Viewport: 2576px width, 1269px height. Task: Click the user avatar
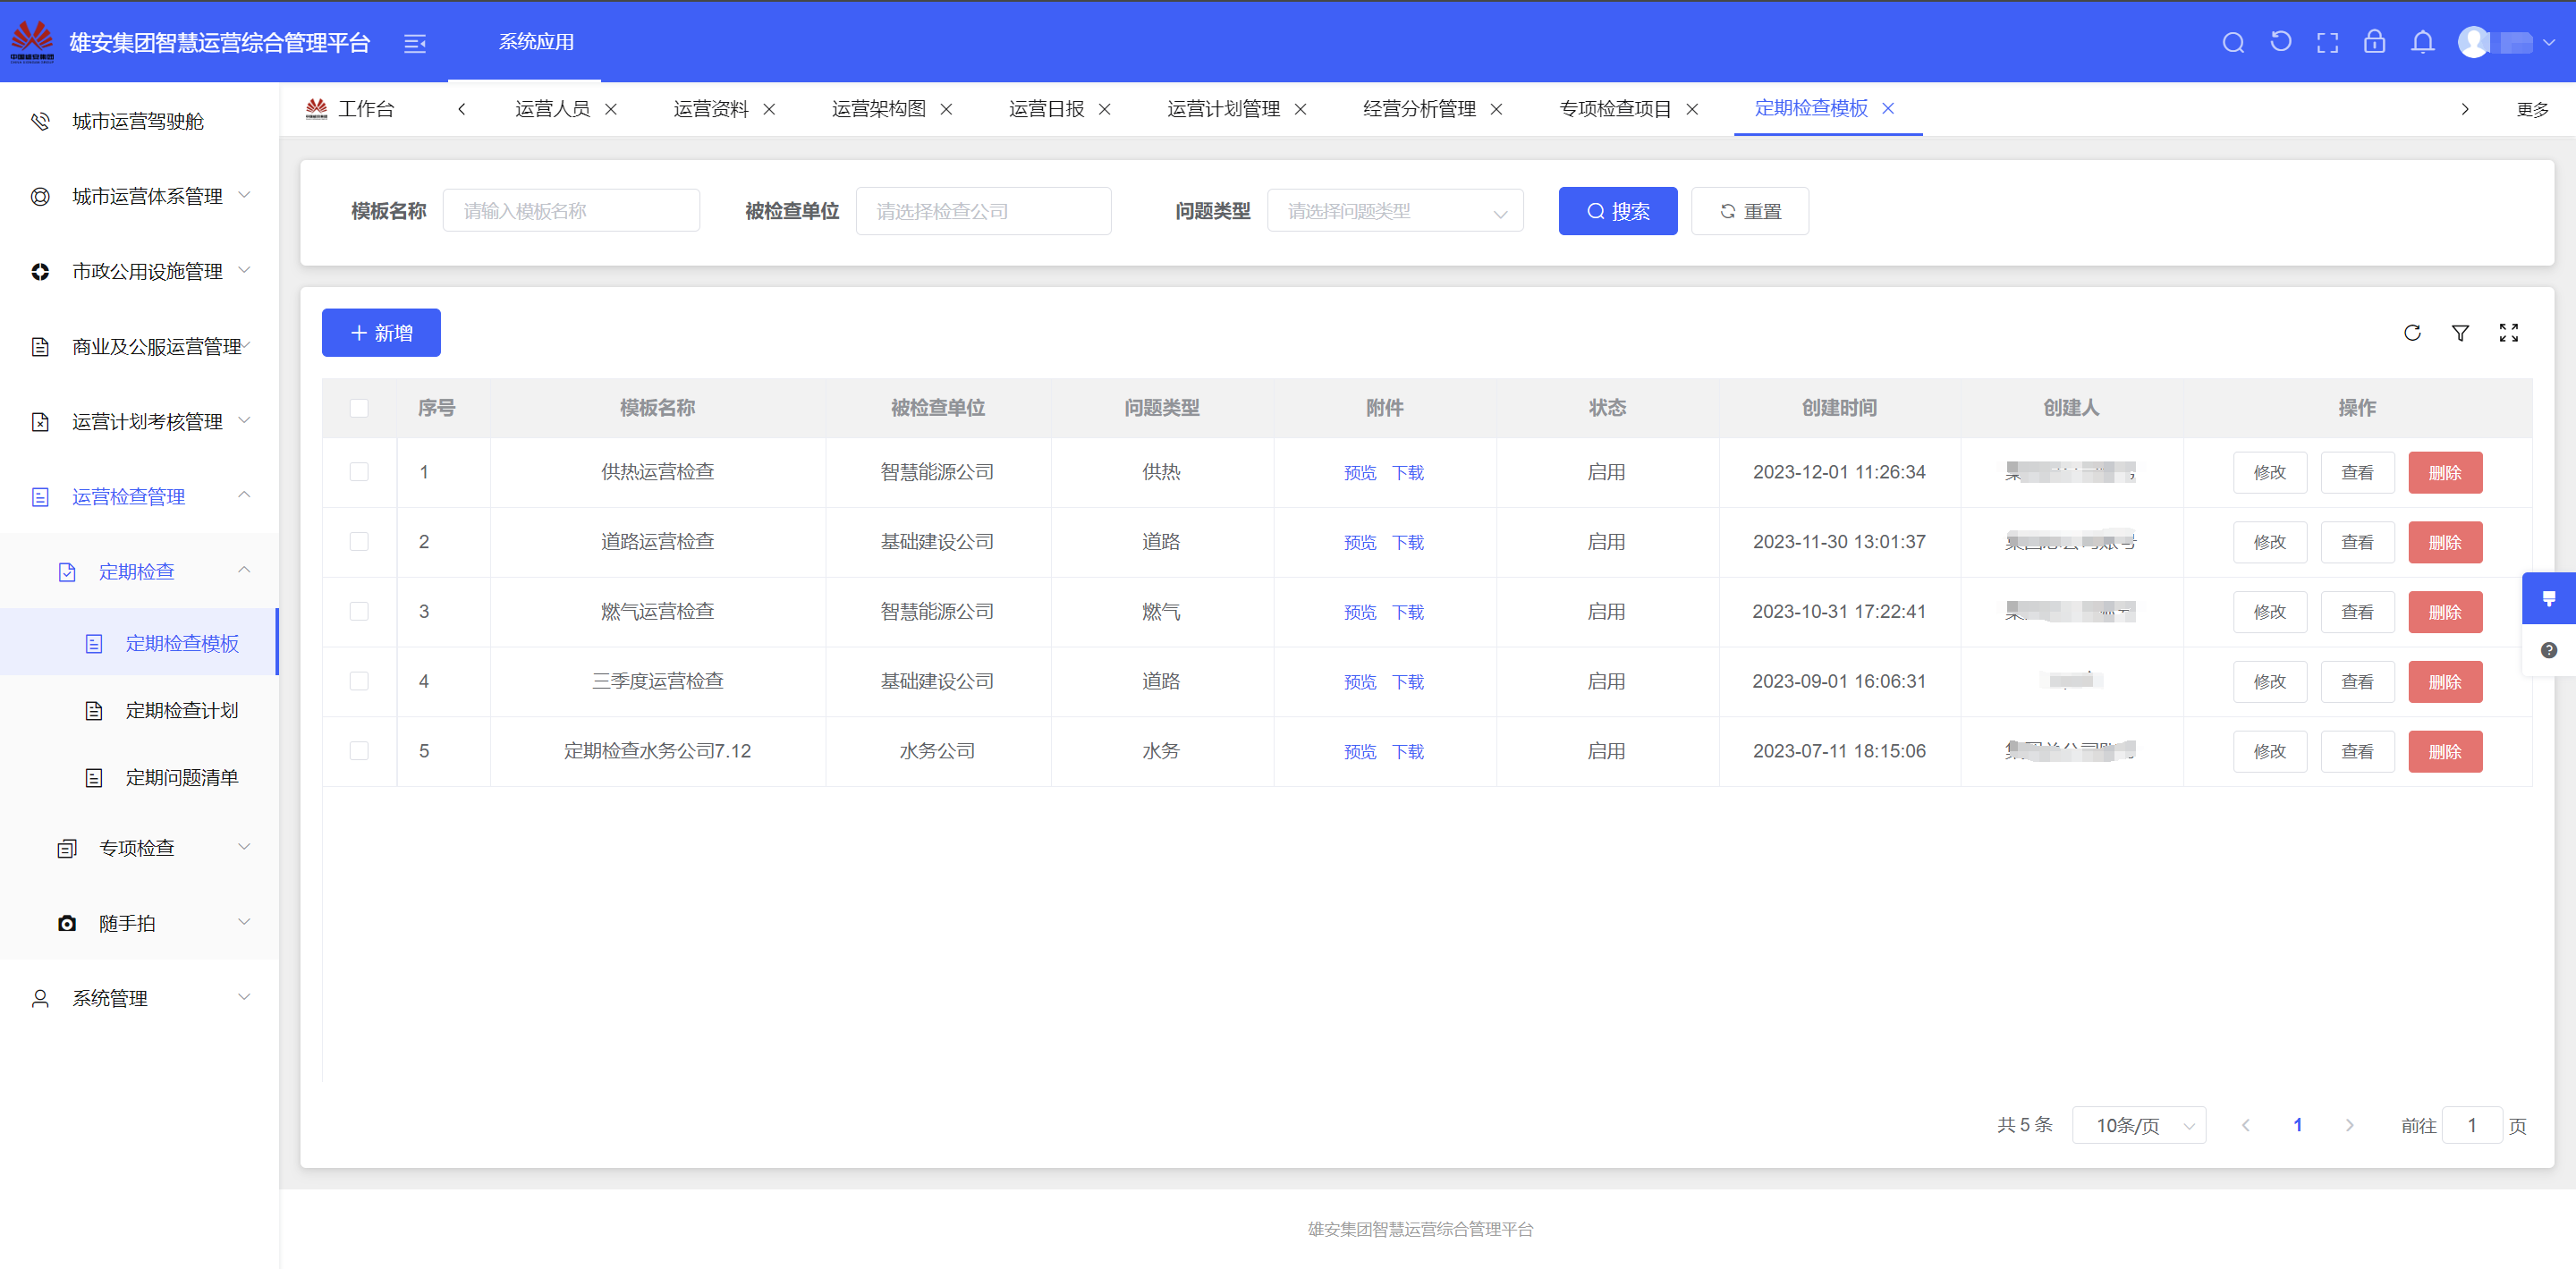2474,42
